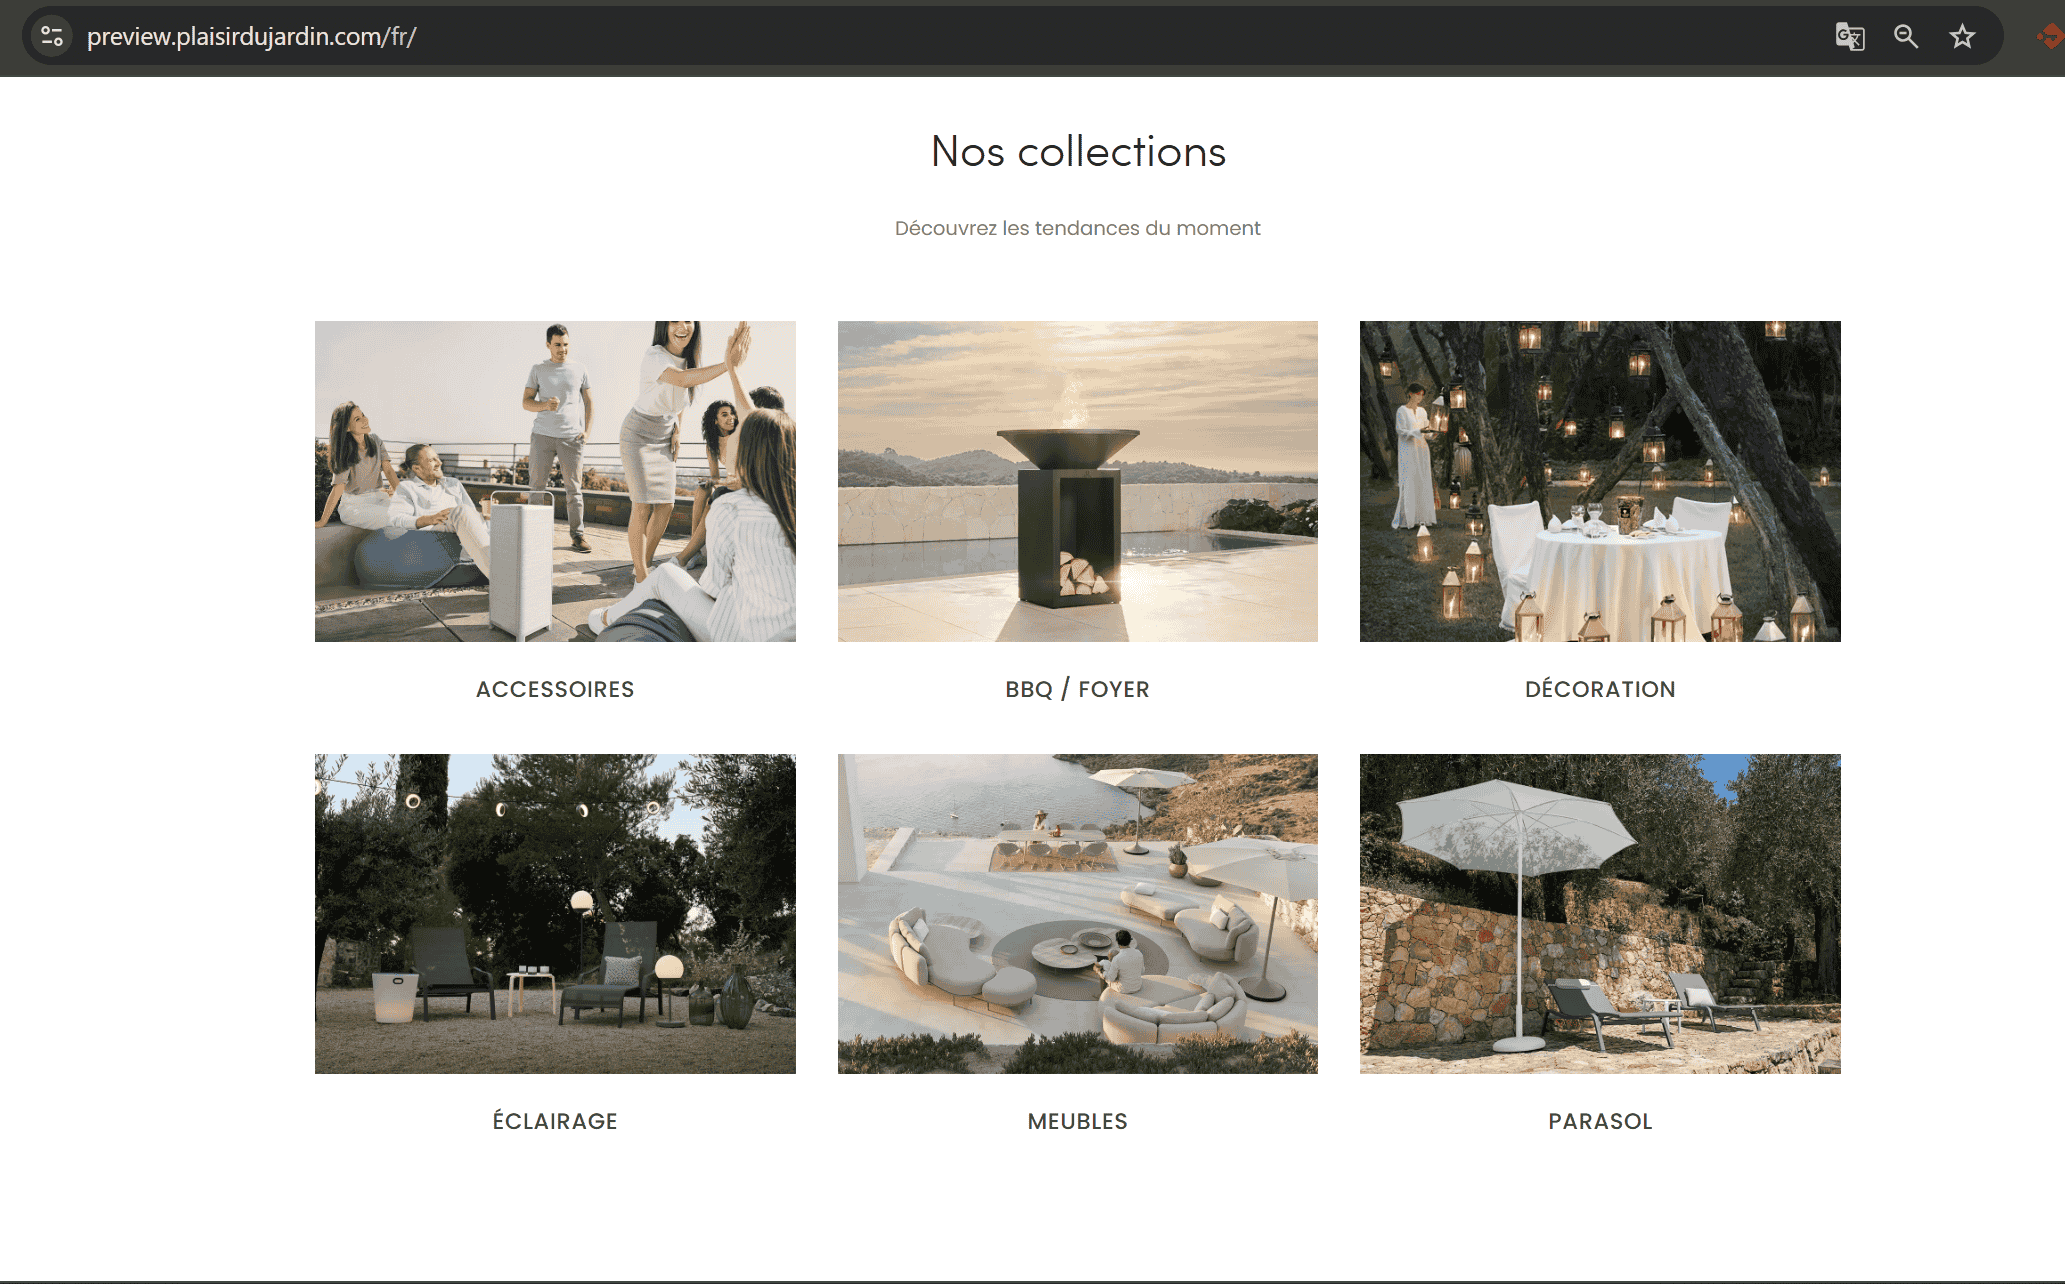Viewport: 2065px width, 1284px height.
Task: Click the red Git extension icon
Action: click(x=2050, y=37)
